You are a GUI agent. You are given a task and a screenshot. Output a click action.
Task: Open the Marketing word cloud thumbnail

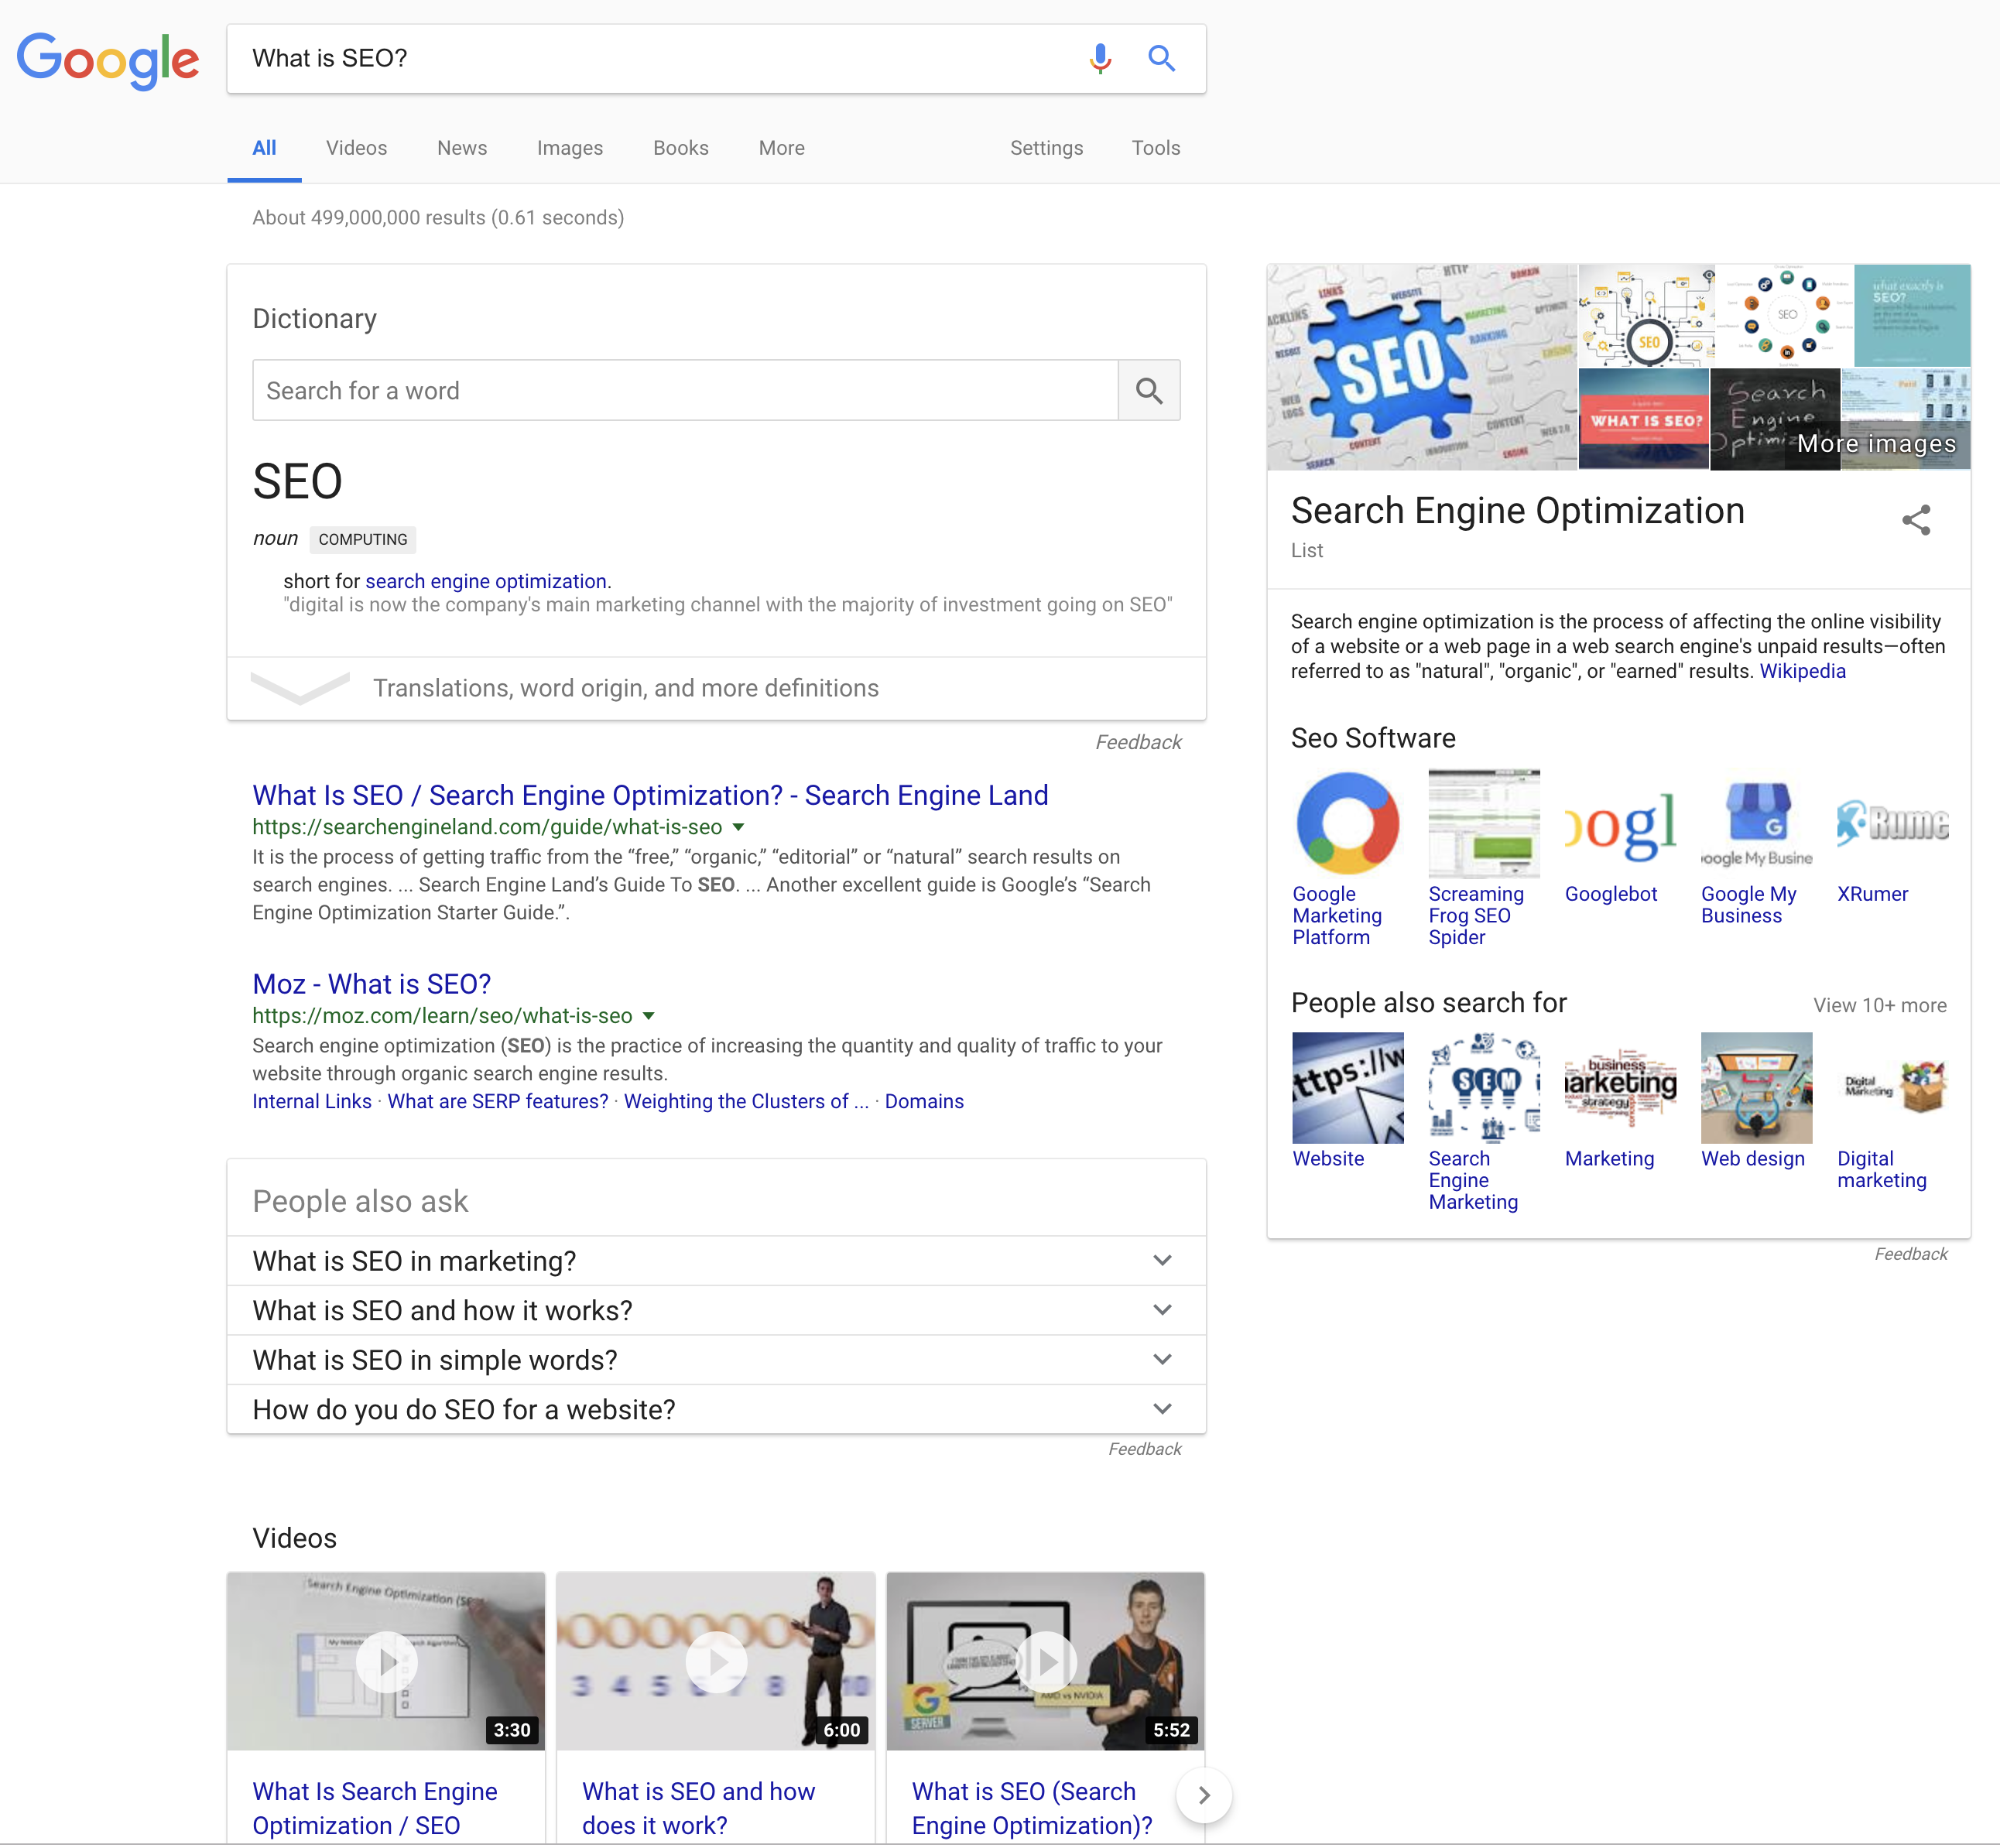tap(1620, 1088)
